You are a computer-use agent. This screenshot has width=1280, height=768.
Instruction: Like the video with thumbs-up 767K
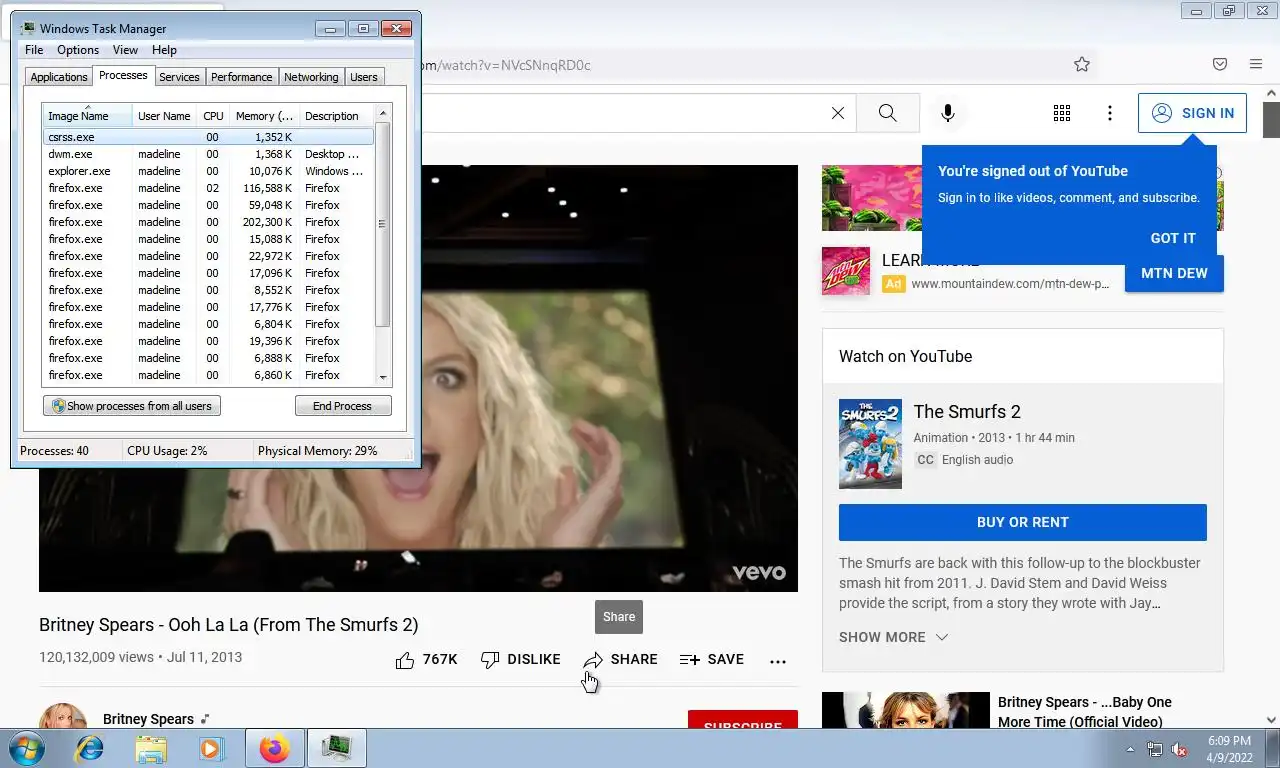tap(426, 660)
